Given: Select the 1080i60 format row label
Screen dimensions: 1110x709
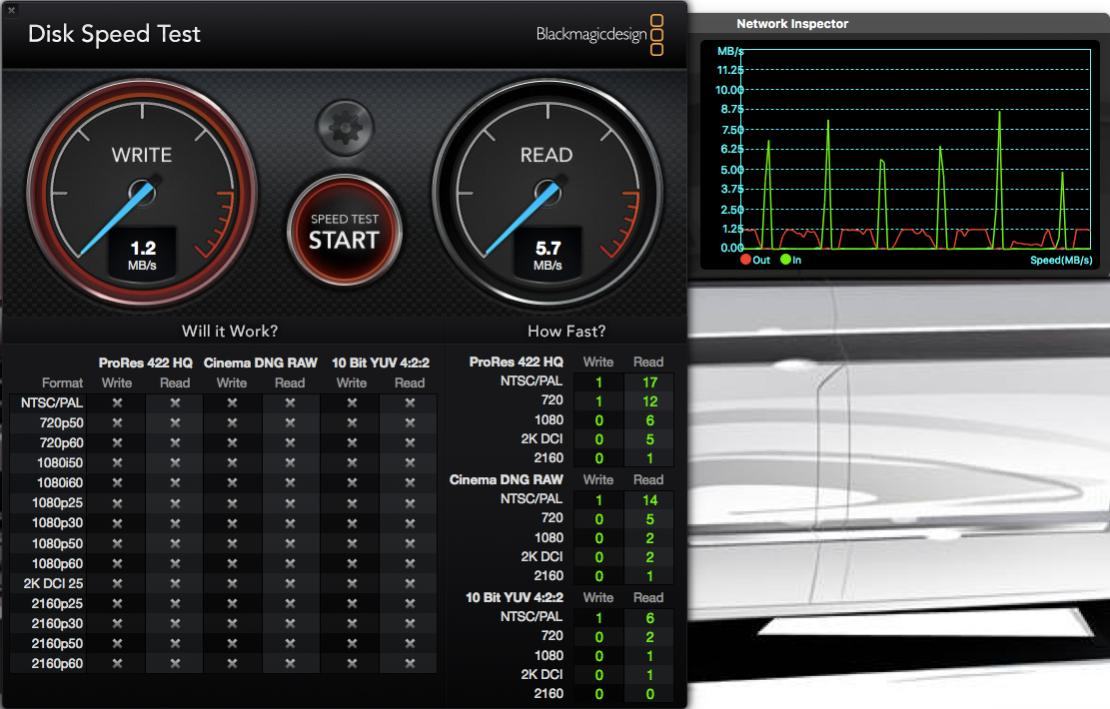Looking at the screenshot, I should coord(60,483).
